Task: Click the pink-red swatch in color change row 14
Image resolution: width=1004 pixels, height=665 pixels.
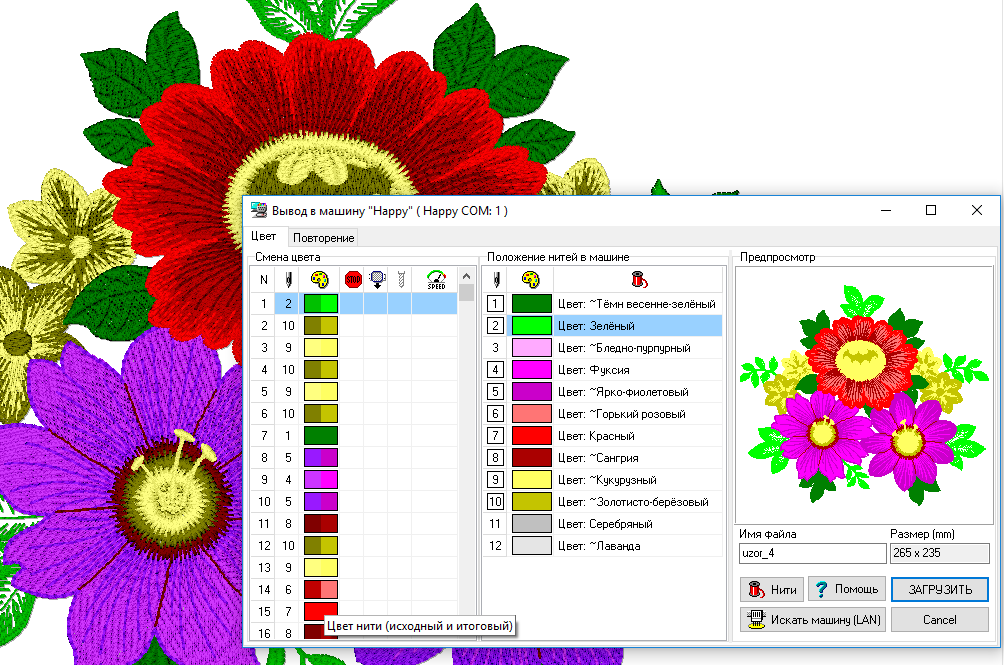Action: (321, 589)
